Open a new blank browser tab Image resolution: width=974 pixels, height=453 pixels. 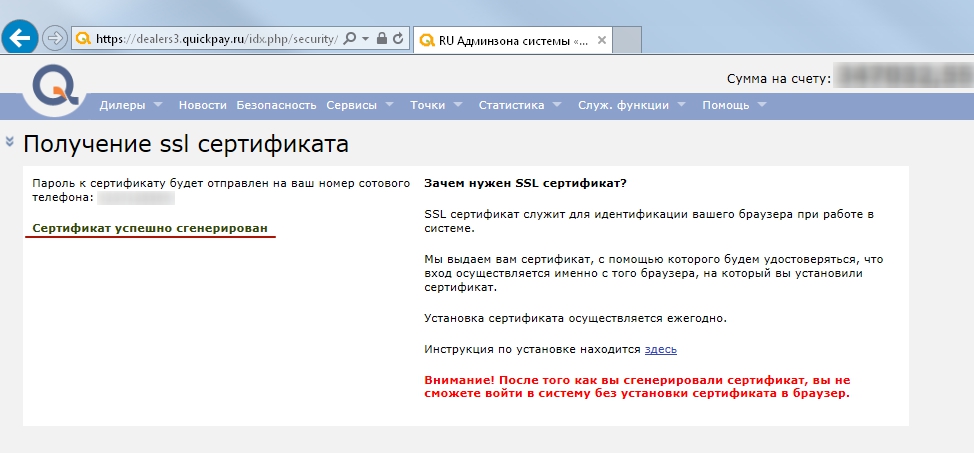pos(626,41)
